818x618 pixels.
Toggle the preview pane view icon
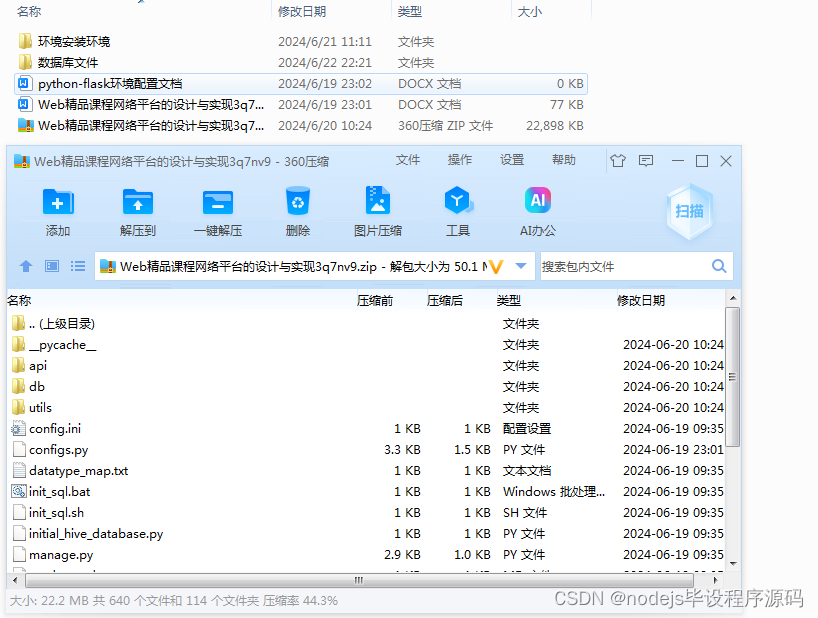pos(51,266)
